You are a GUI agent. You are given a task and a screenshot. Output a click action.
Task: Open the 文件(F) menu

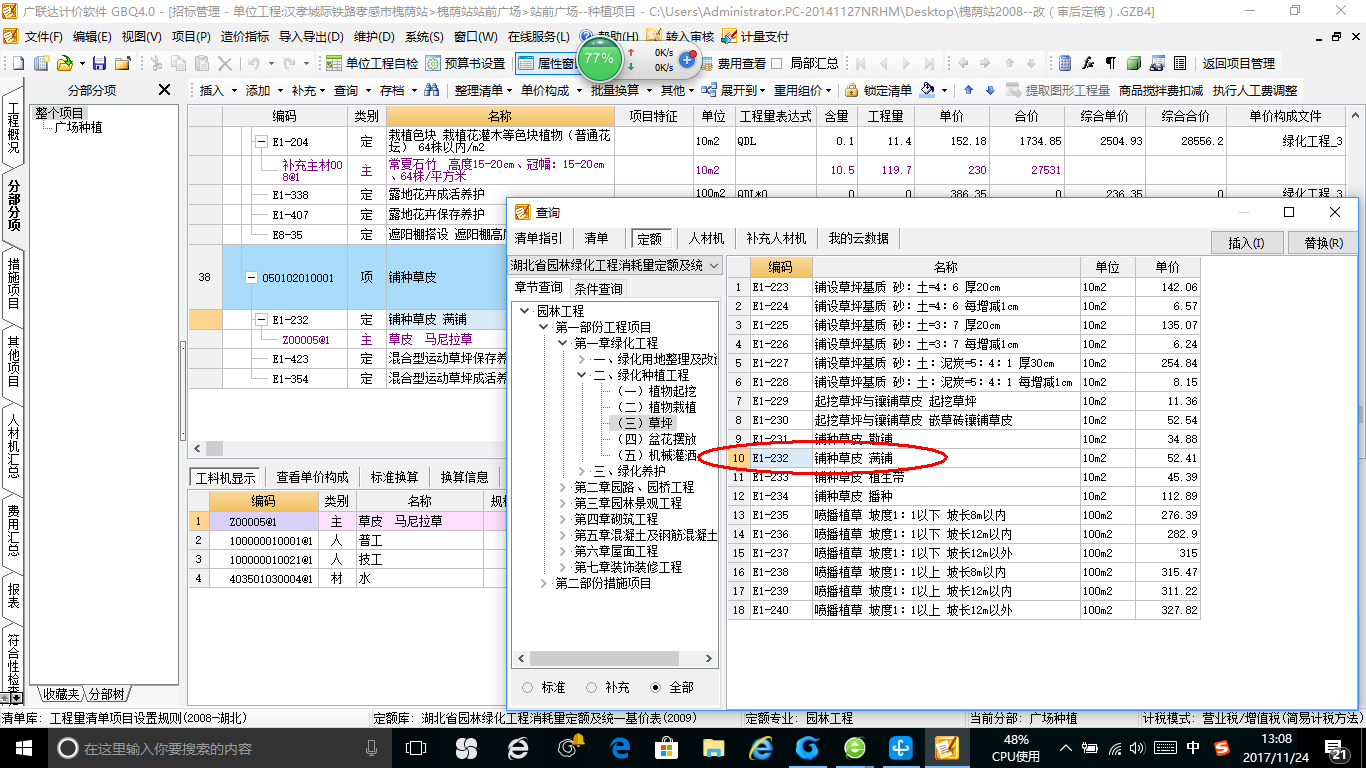pyautogui.click(x=44, y=37)
